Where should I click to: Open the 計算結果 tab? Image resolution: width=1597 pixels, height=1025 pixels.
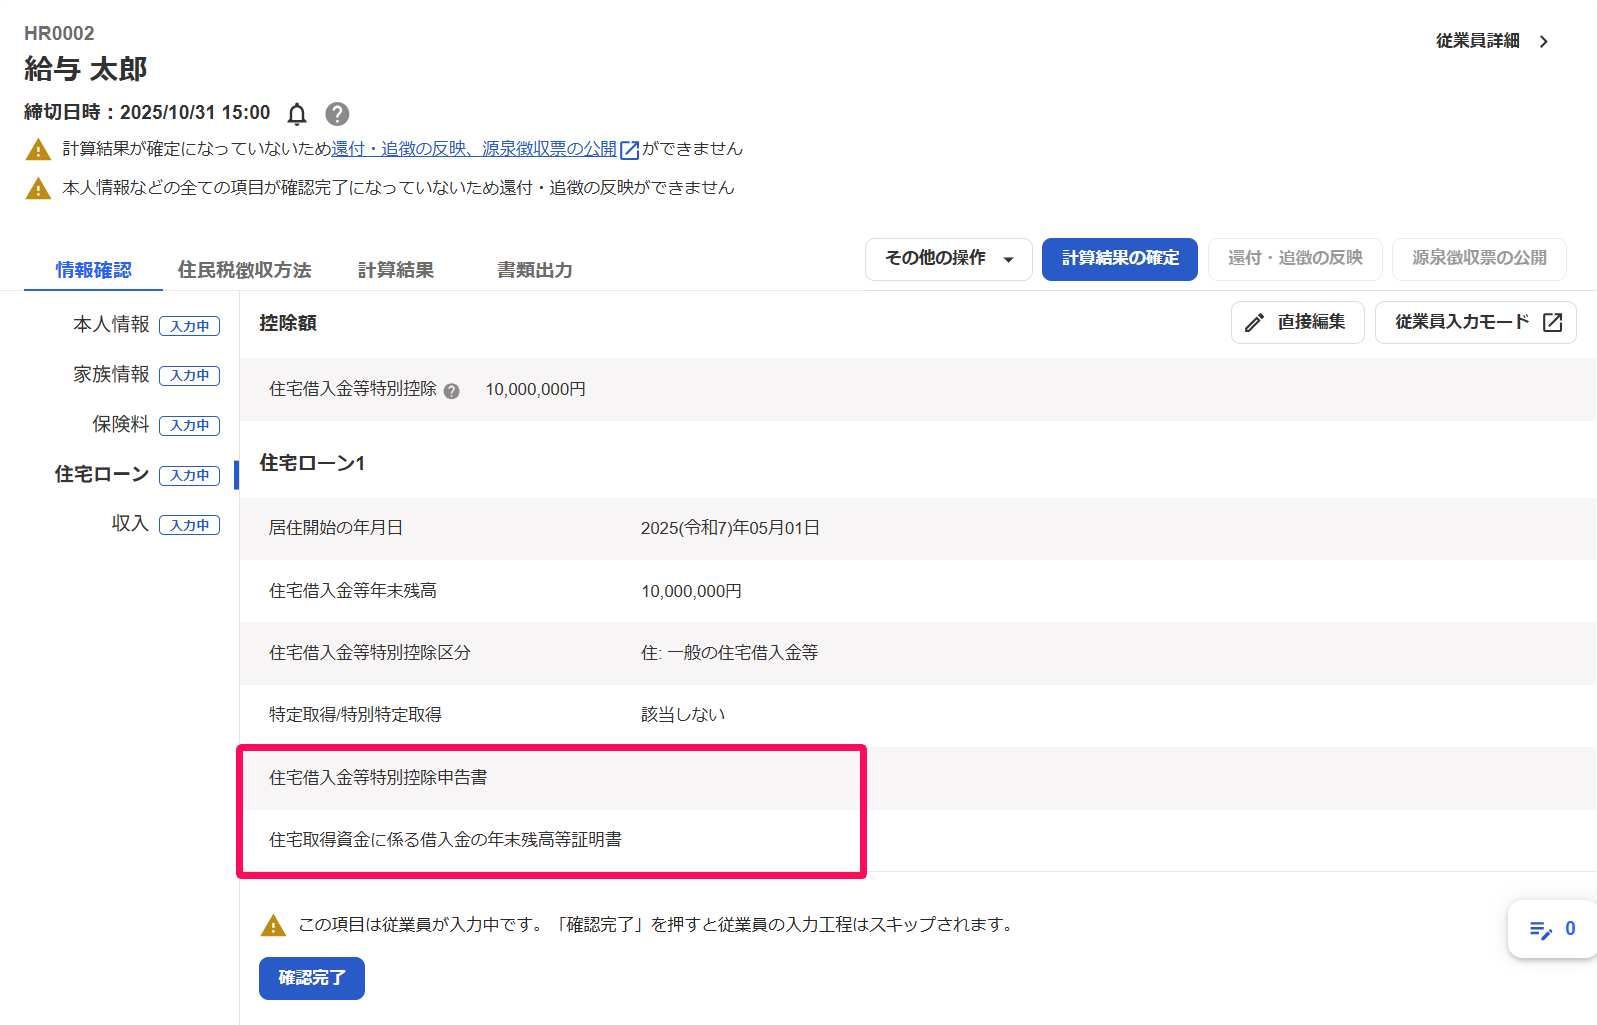coord(396,270)
